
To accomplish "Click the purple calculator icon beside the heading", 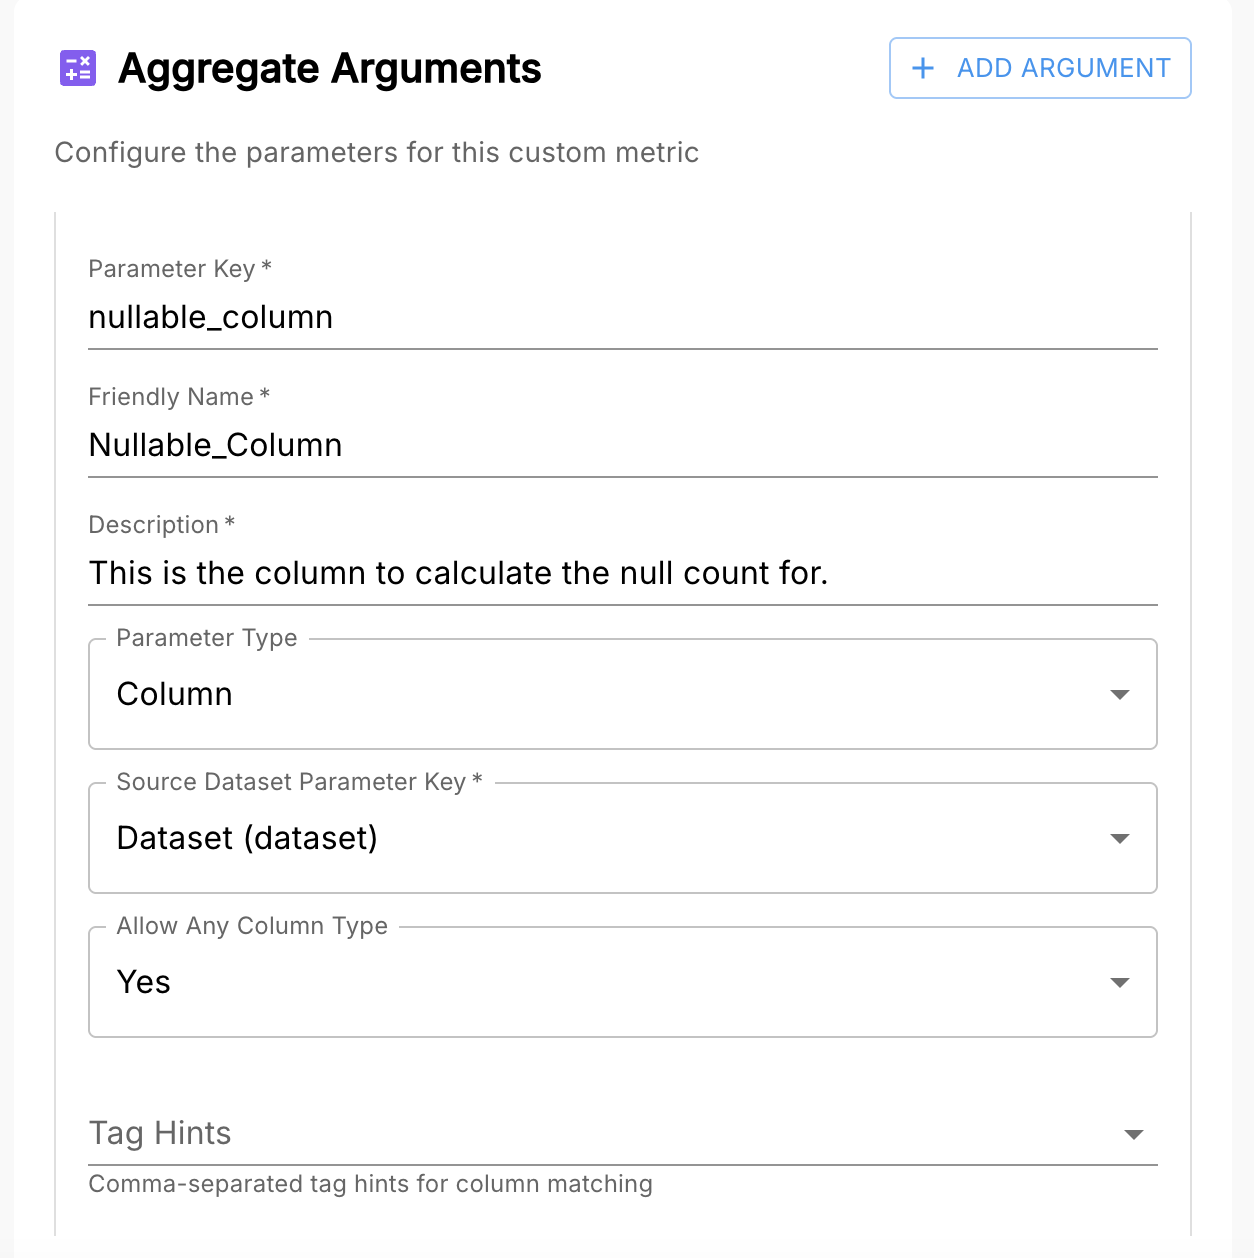I will click(x=78, y=68).
